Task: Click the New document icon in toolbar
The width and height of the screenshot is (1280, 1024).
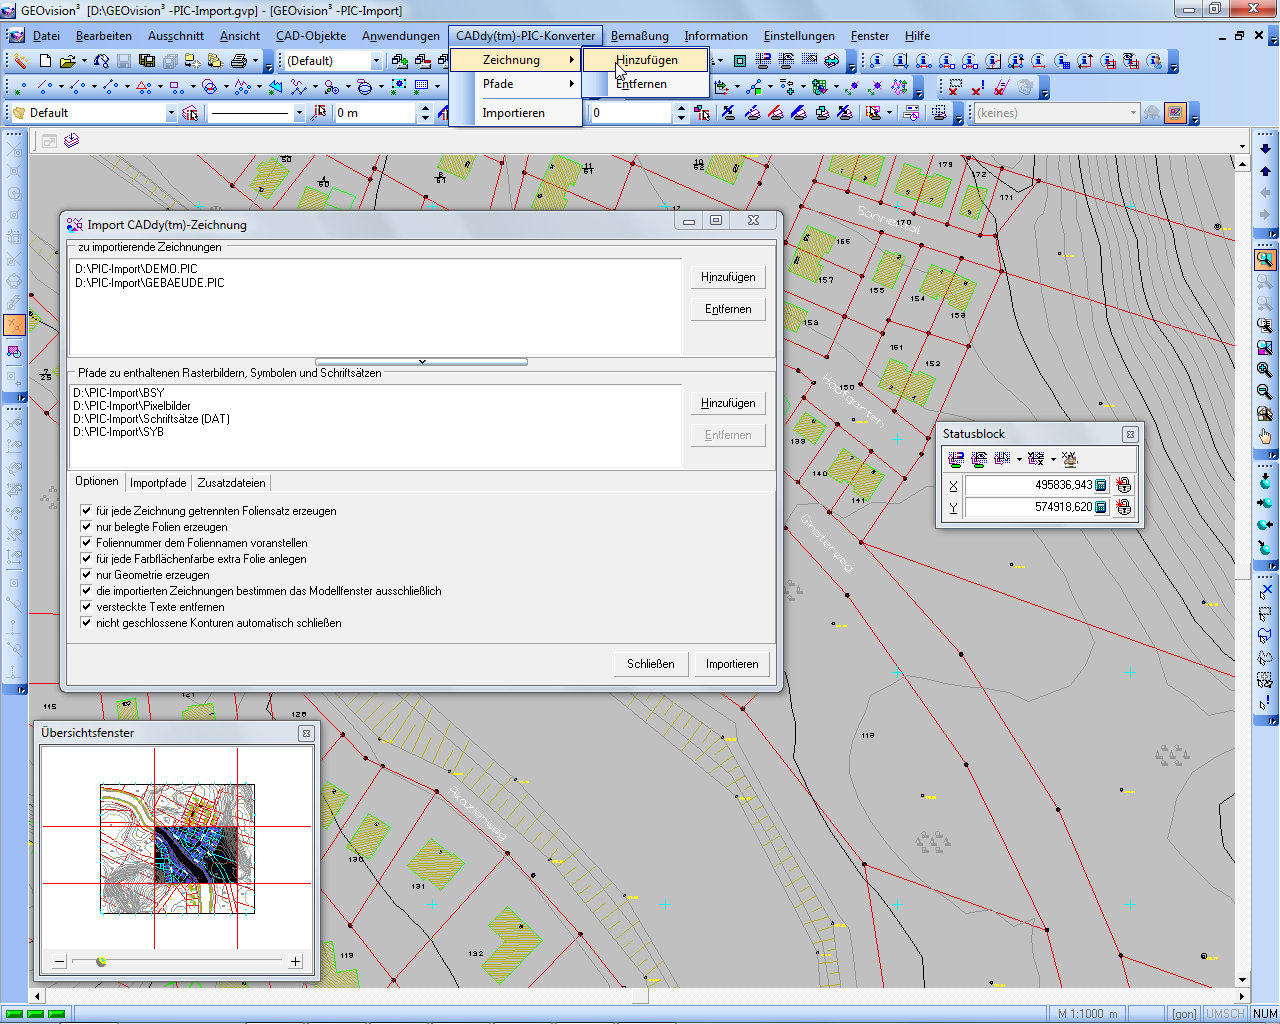Action: click(44, 61)
